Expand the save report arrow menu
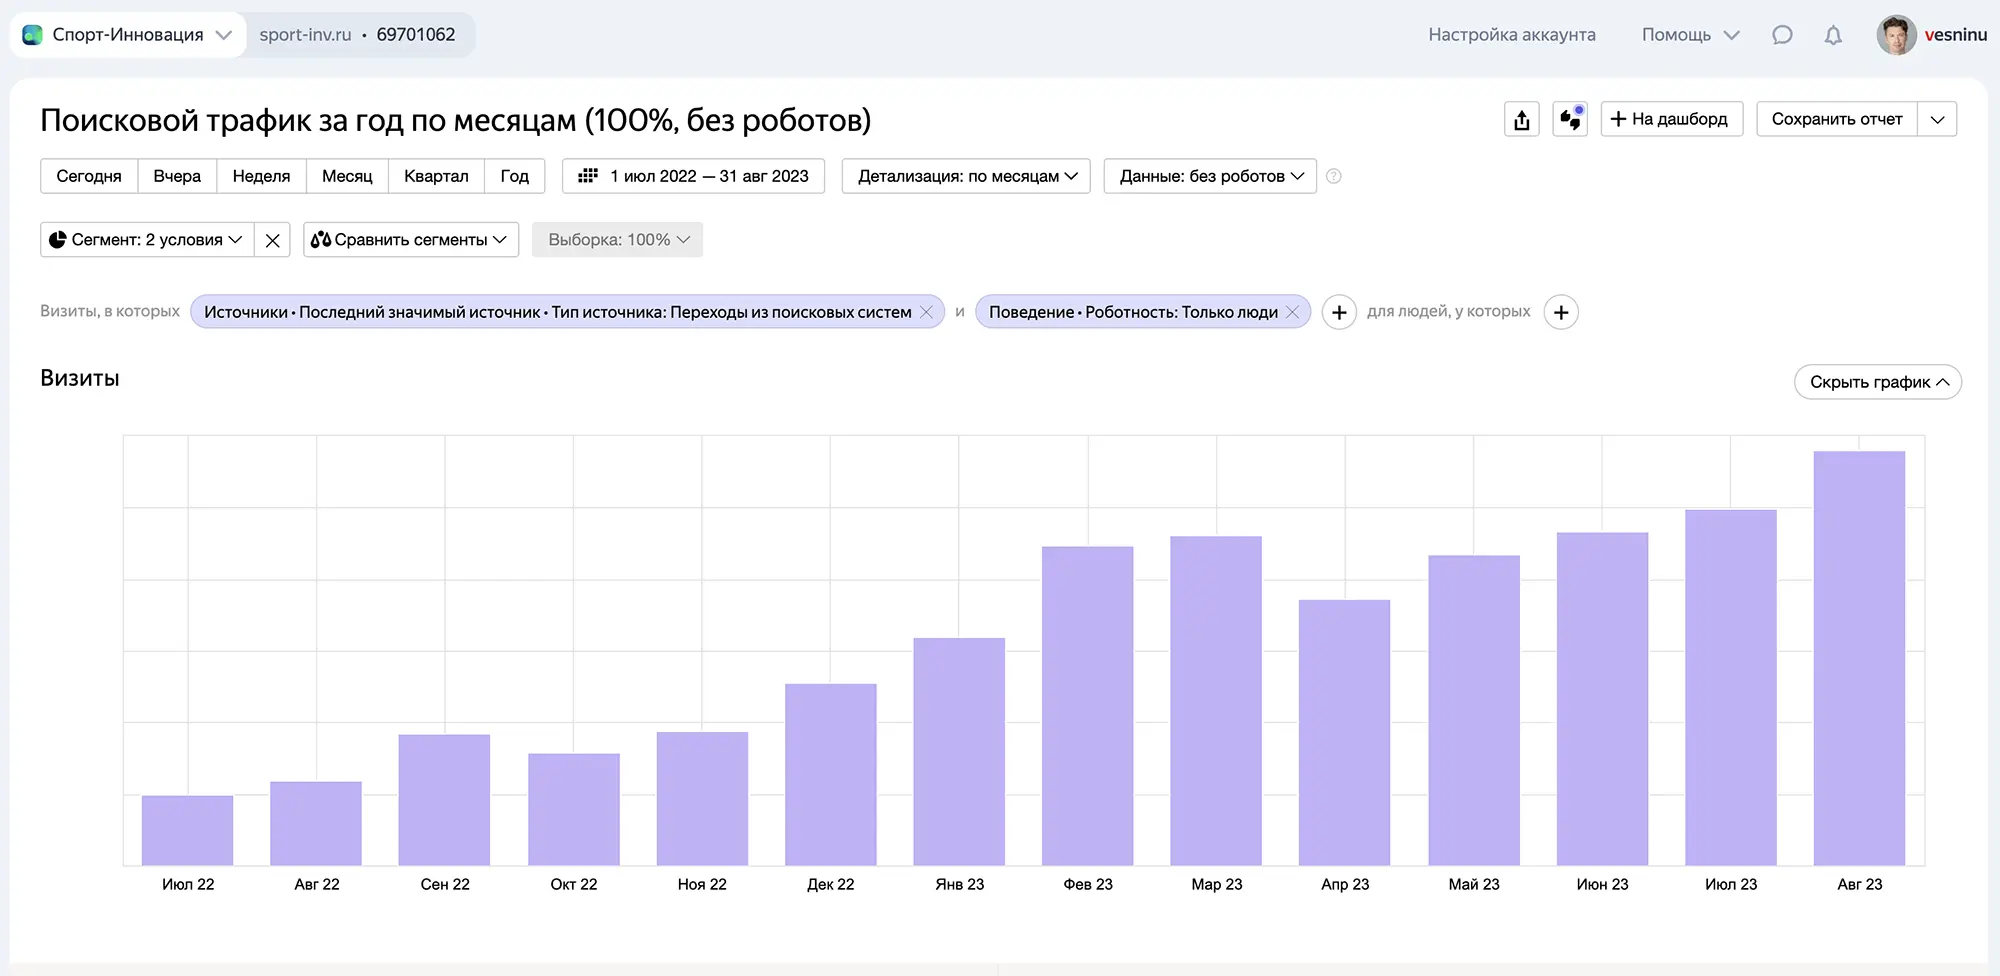2000x976 pixels. pyautogui.click(x=1937, y=119)
